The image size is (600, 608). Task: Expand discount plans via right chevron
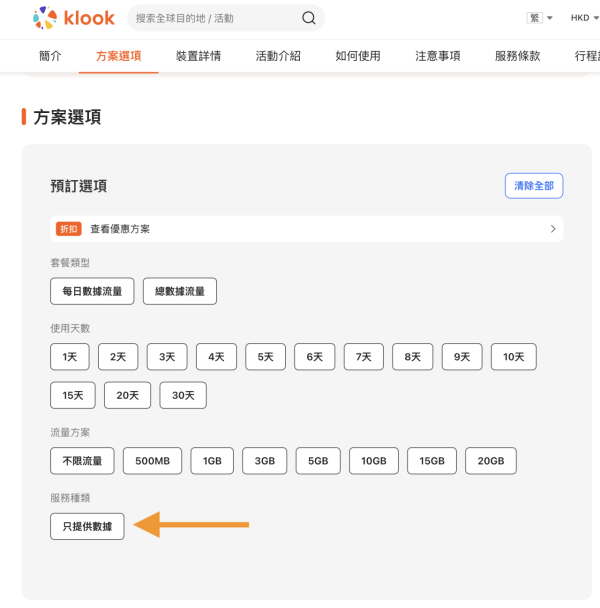553,229
